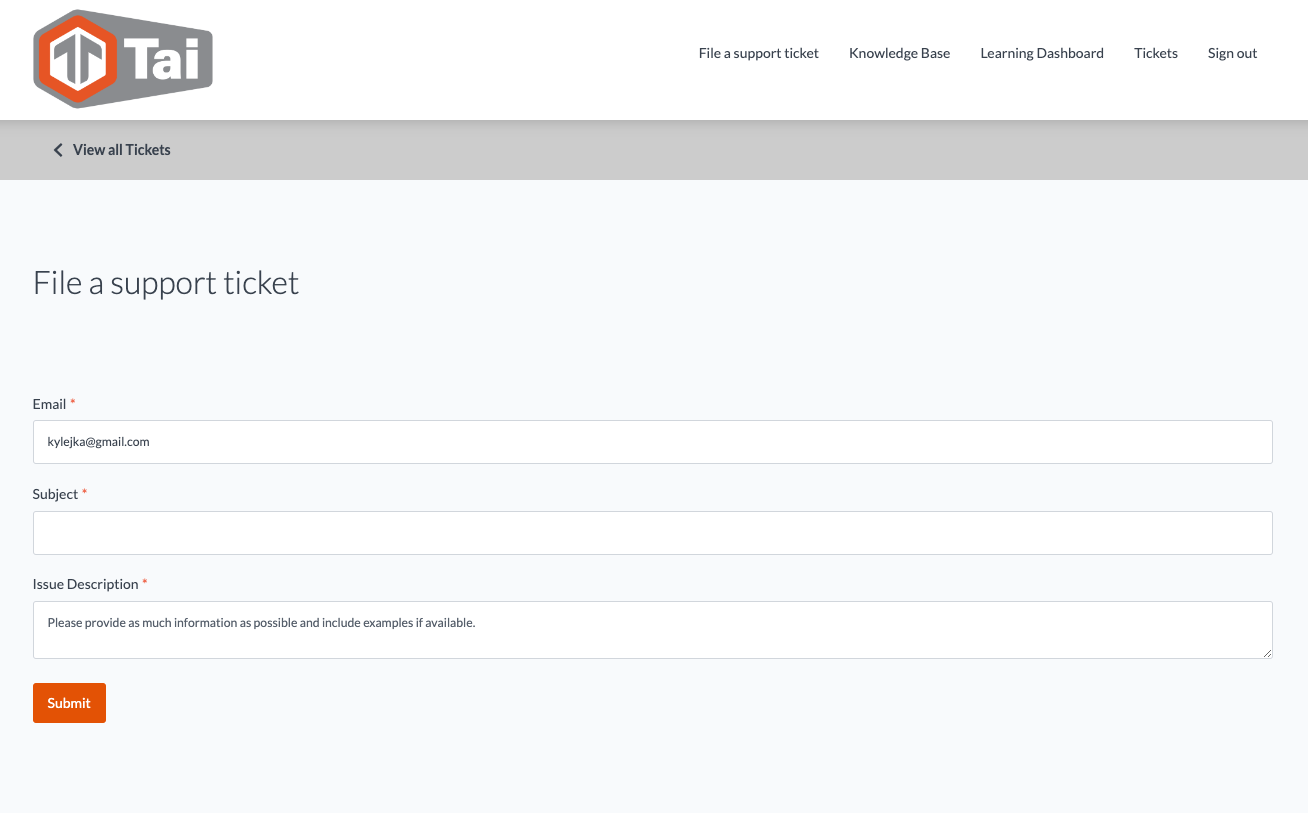The width and height of the screenshot is (1308, 813).
Task: Click the Email field label
Action: (x=49, y=404)
